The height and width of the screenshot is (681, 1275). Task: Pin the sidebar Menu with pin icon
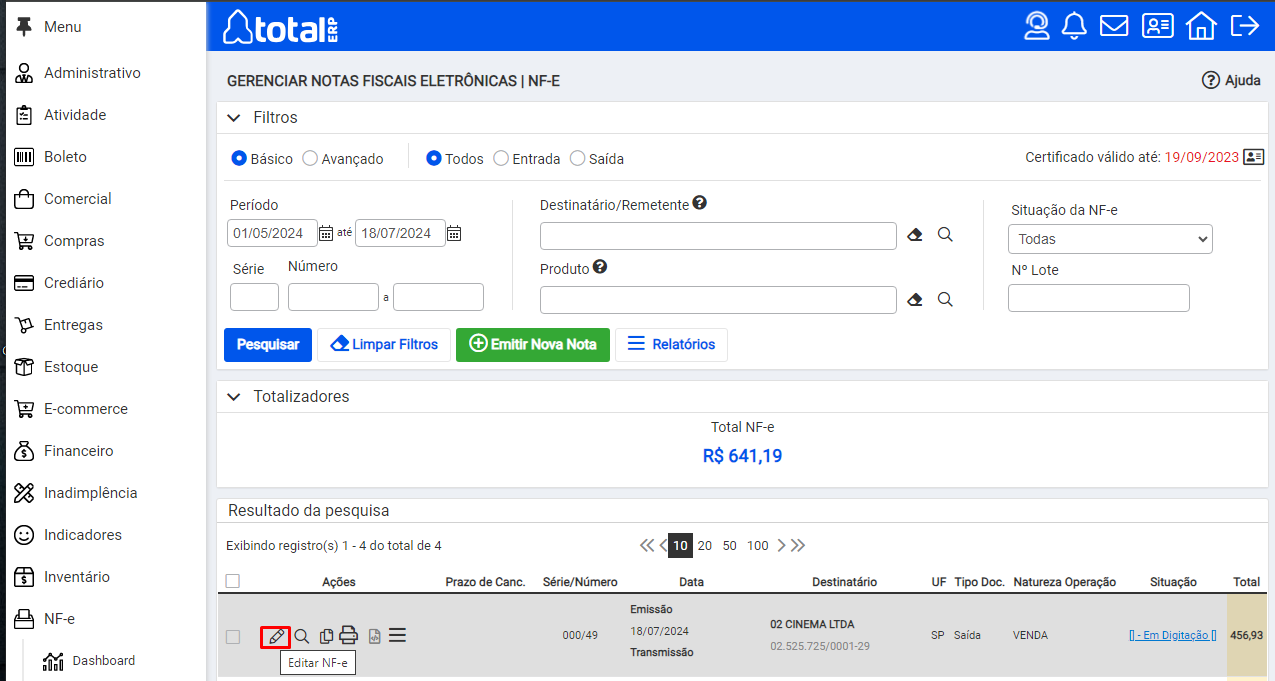click(24, 26)
